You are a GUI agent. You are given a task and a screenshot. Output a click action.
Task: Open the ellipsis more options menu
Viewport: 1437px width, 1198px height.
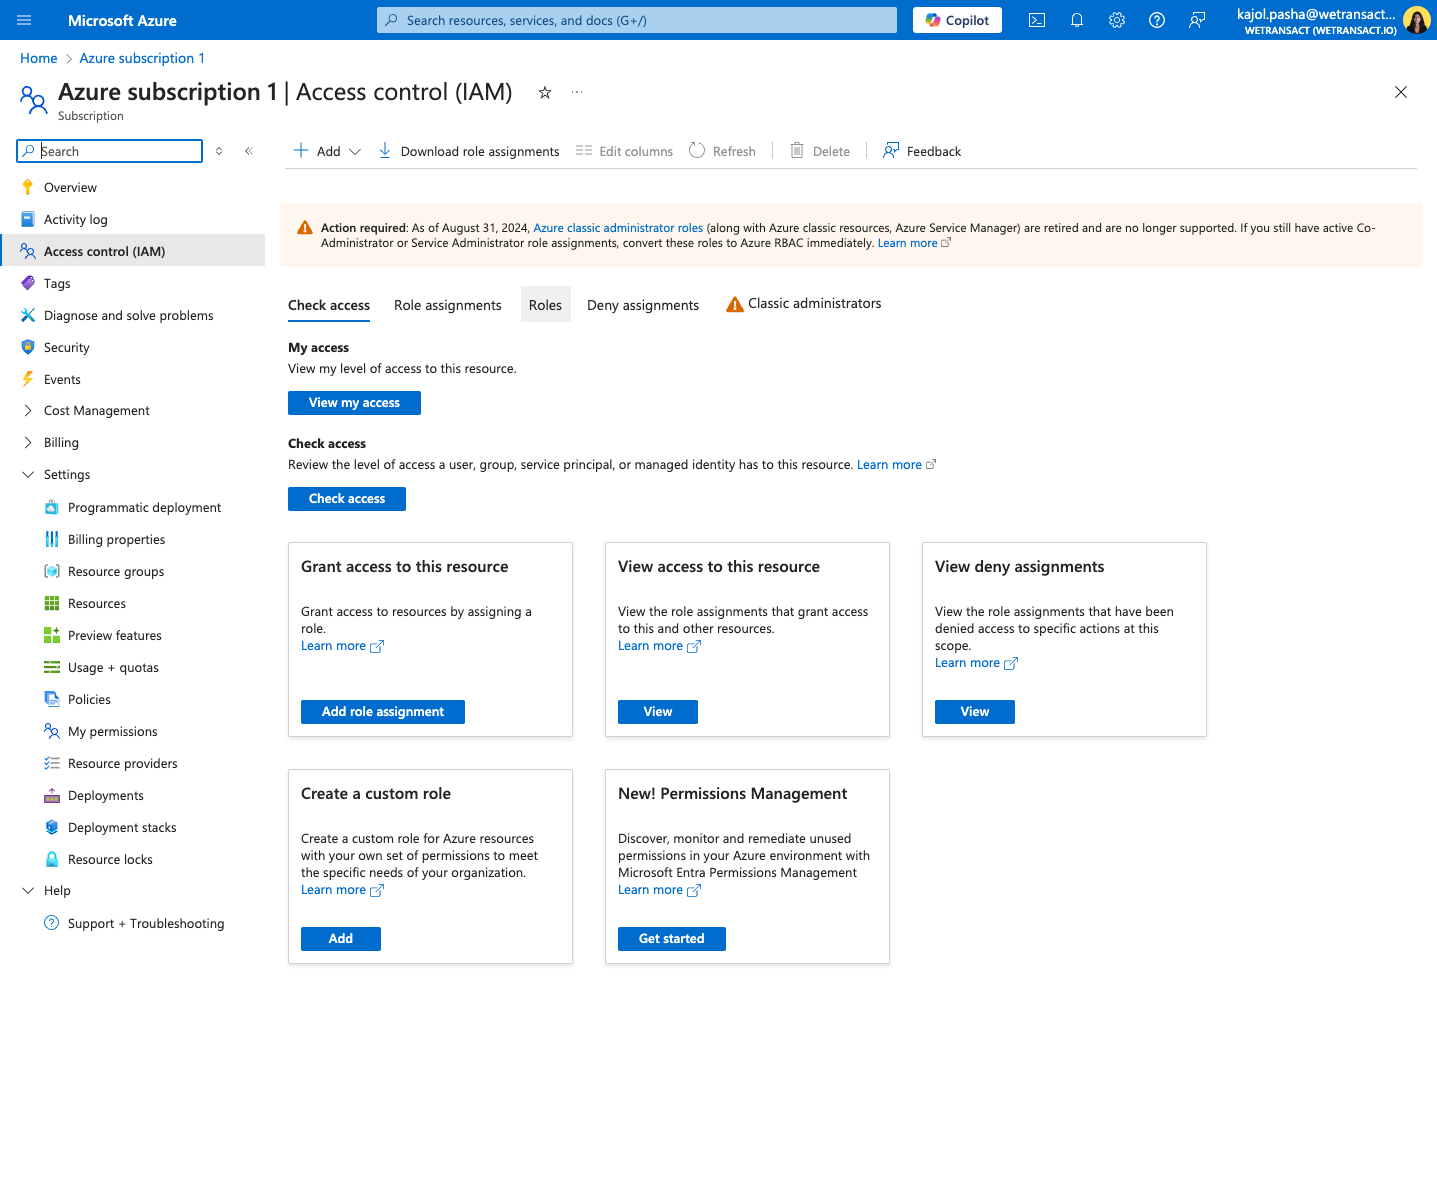pos(577,92)
